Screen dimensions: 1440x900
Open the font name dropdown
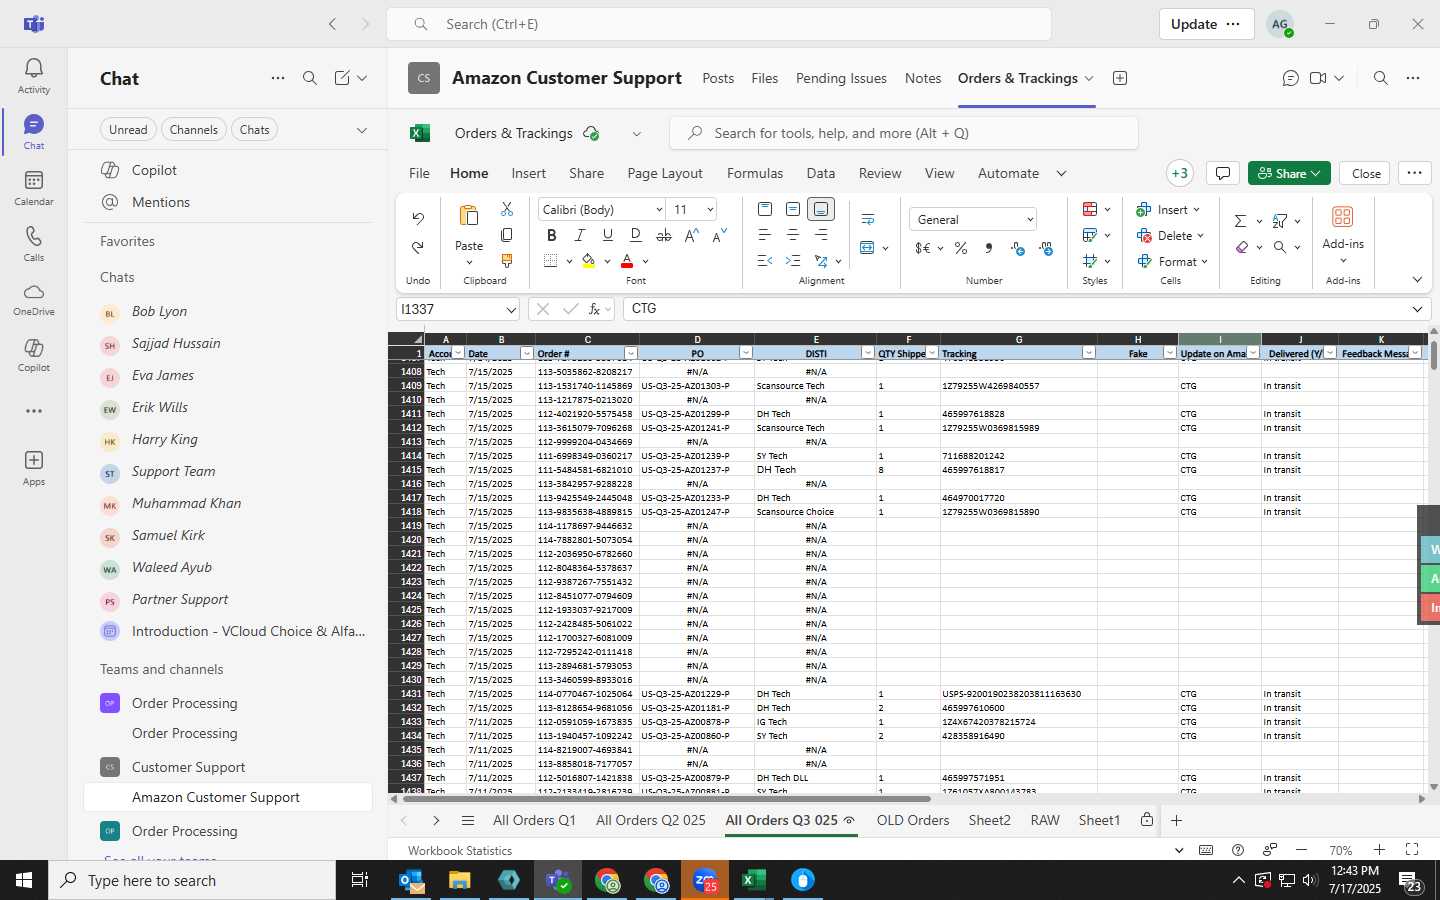click(x=659, y=210)
